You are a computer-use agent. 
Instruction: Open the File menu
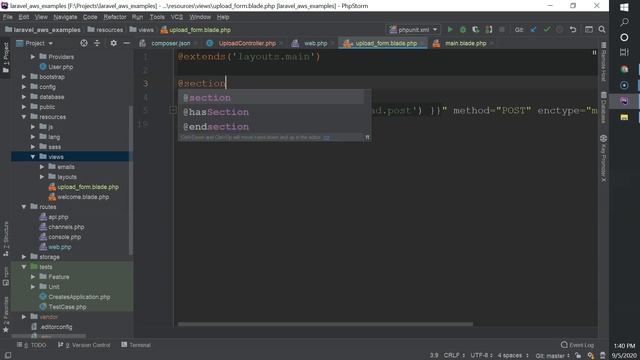7,17
